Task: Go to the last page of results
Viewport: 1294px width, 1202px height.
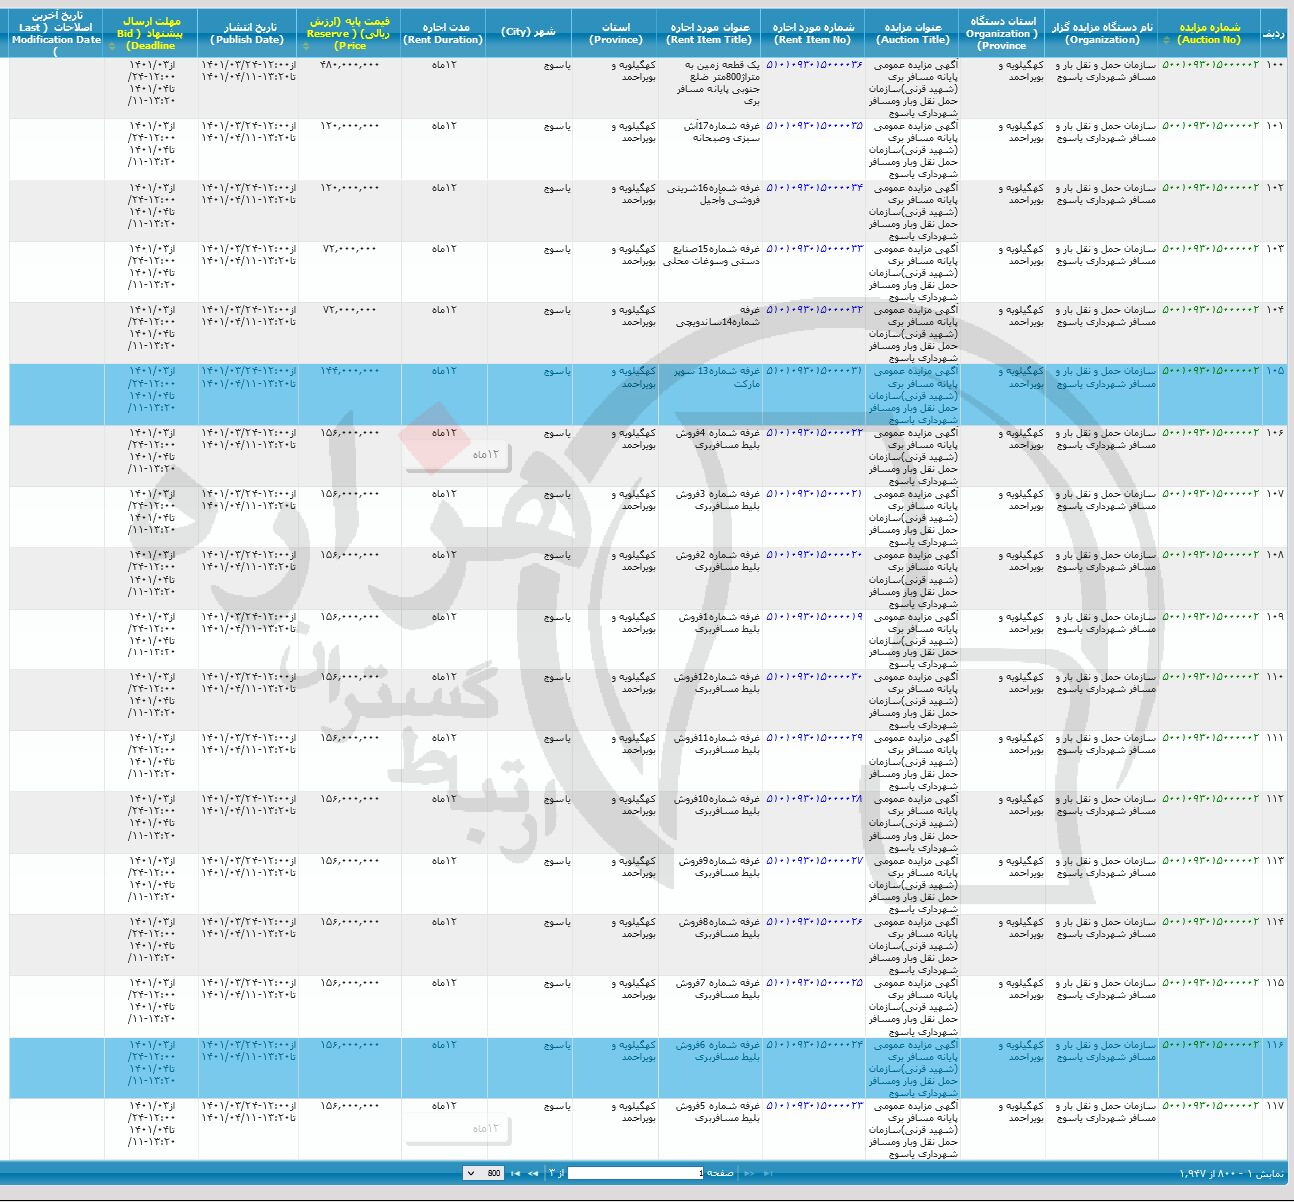Action: click(x=515, y=1173)
